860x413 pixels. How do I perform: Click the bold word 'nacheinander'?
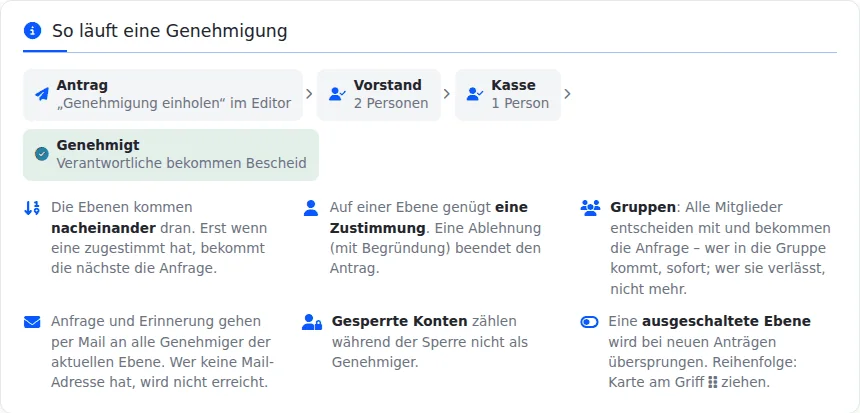[103, 228]
